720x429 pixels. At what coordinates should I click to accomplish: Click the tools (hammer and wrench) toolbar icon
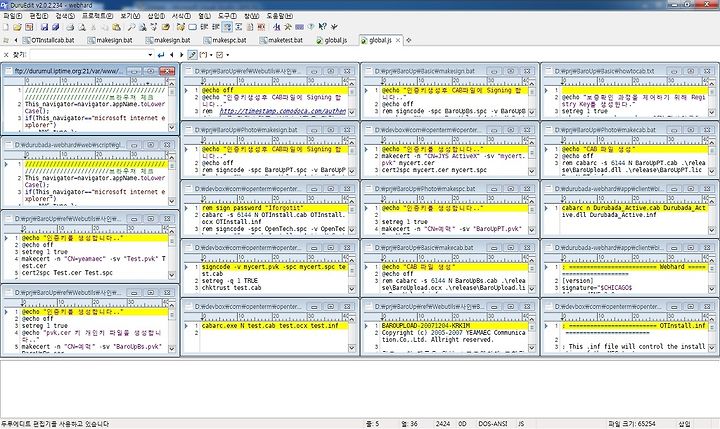288,27
